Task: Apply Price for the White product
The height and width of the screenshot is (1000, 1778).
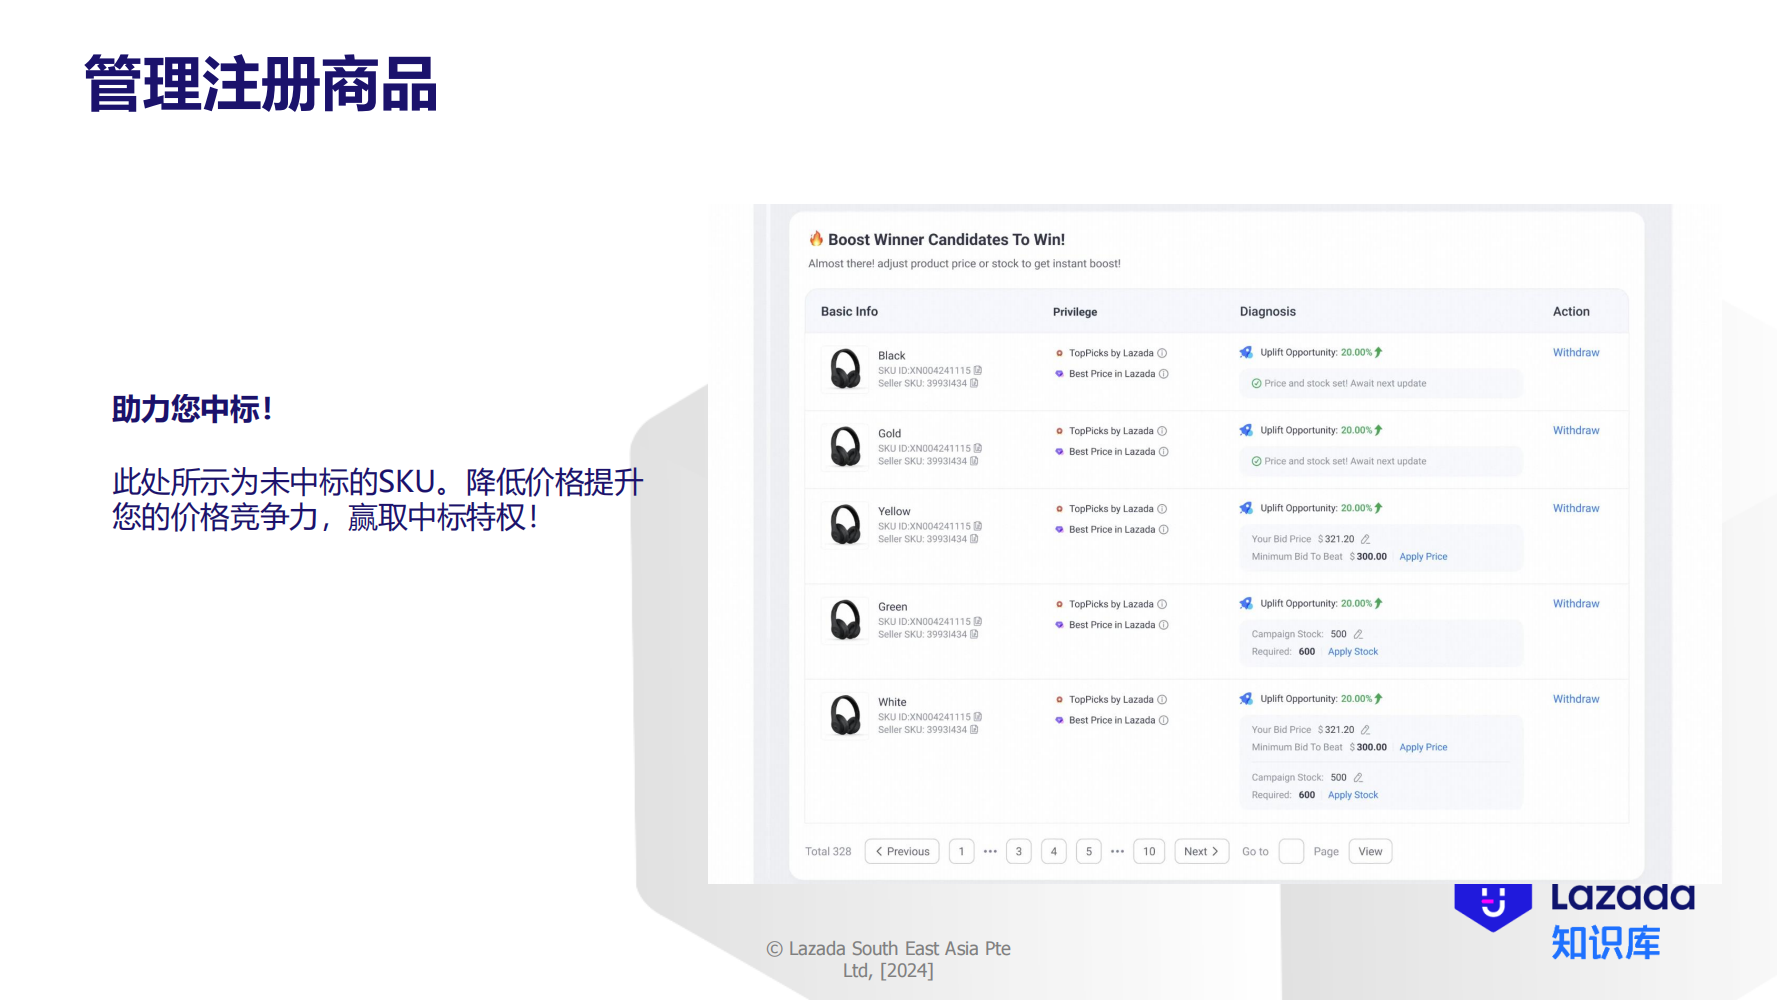Action: coord(1423,748)
